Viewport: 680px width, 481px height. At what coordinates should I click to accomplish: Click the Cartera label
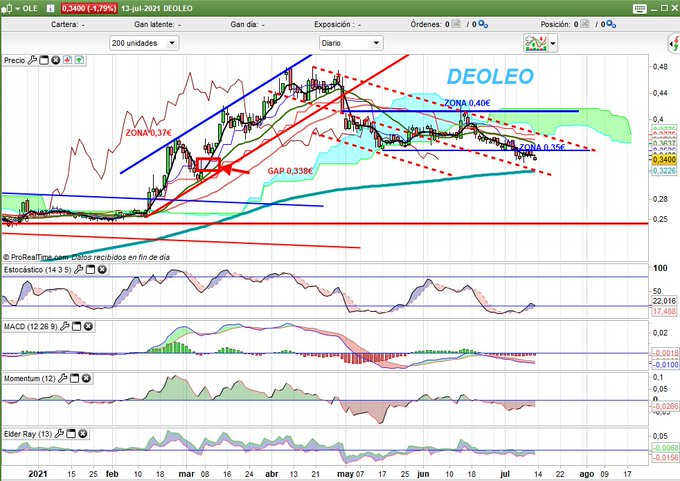64,25
